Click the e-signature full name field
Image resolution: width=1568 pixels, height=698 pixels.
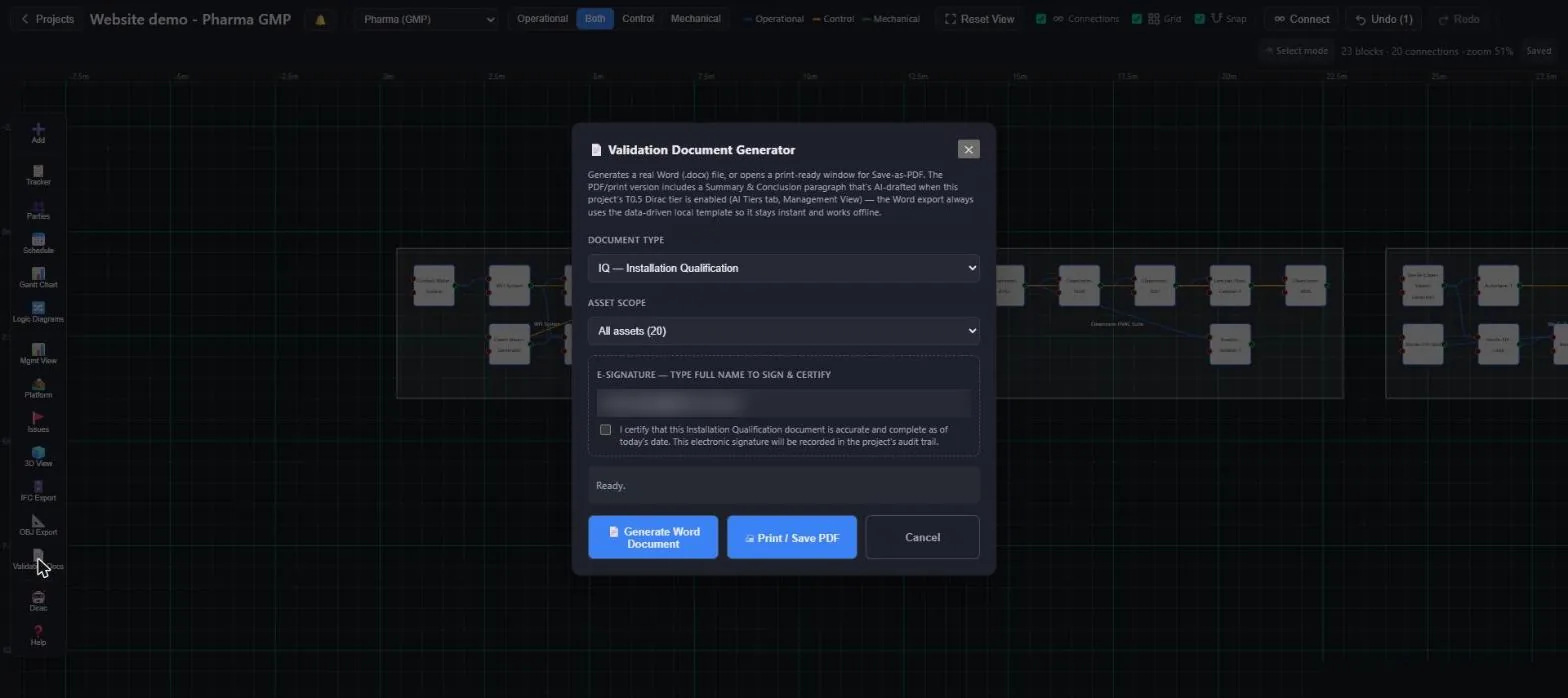[783, 403]
